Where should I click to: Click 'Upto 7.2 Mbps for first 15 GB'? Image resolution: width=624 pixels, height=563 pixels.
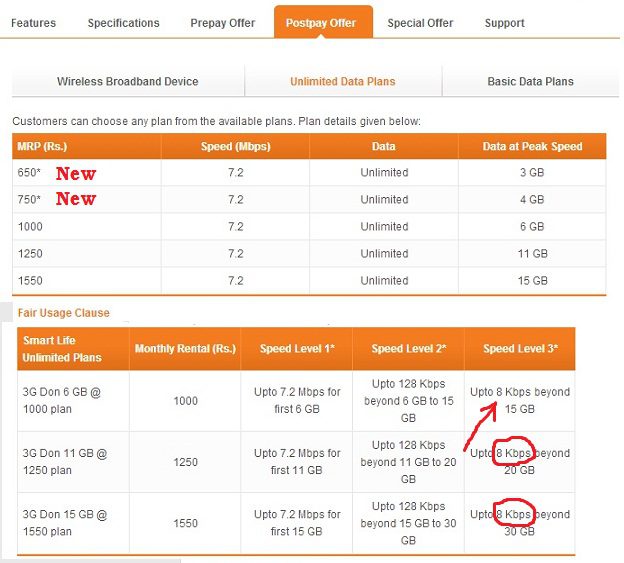point(297,523)
